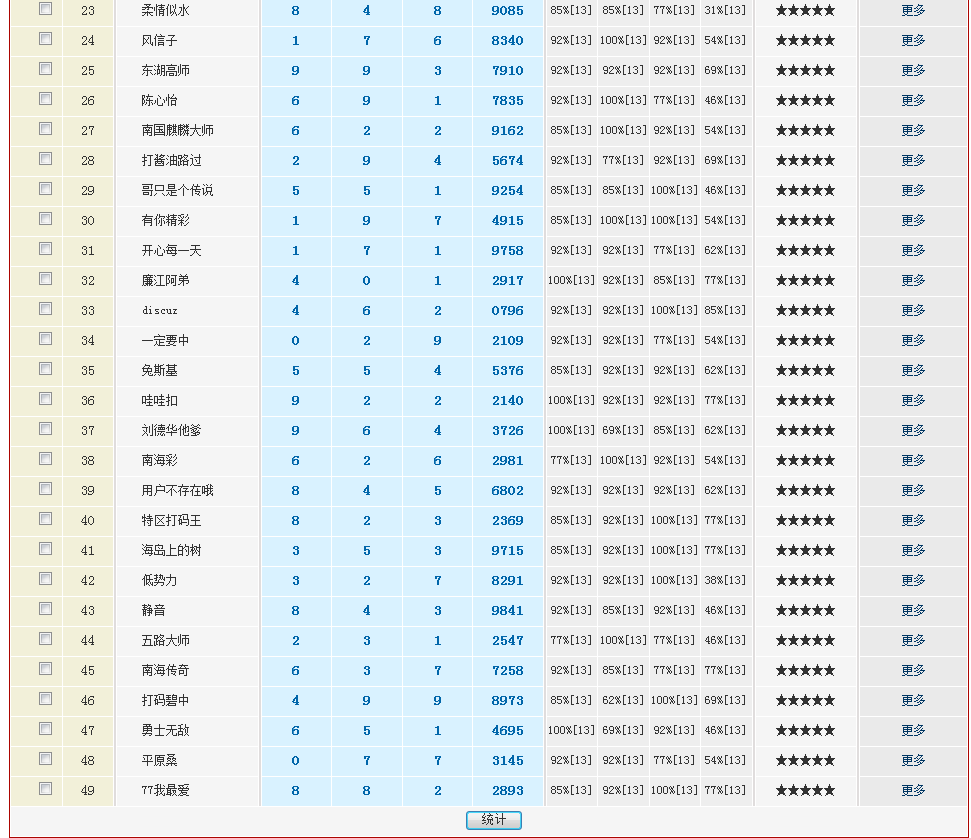Click the star rating of 勇士无敌

point(805,730)
